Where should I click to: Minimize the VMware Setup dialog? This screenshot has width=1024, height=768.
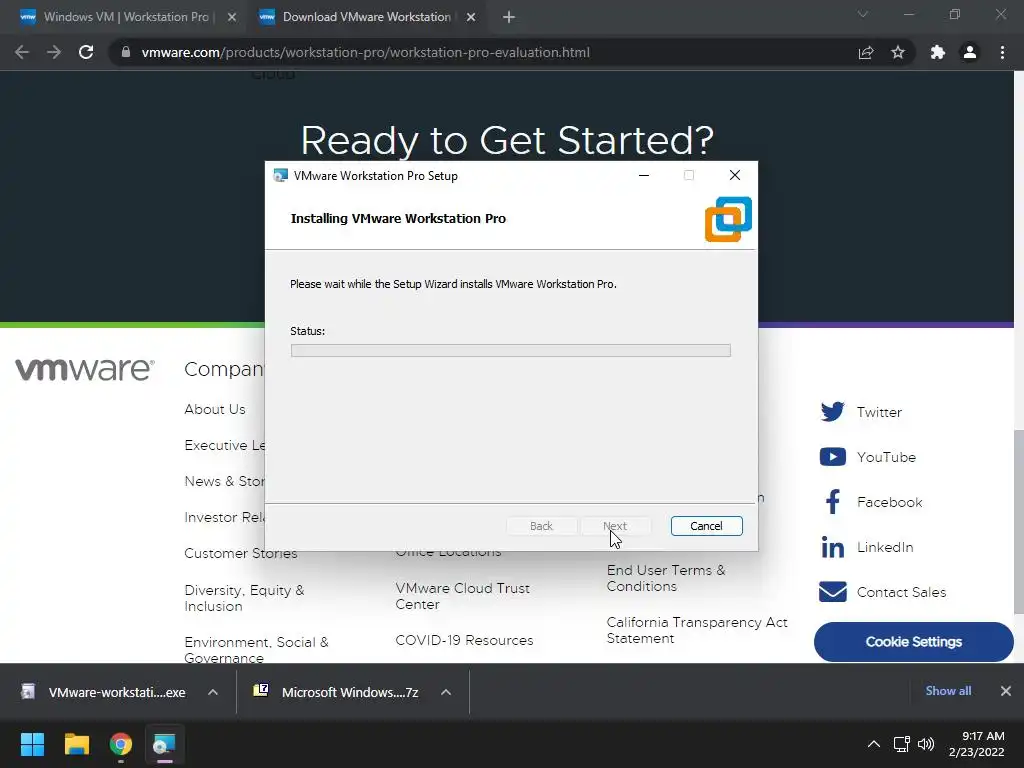pos(644,175)
